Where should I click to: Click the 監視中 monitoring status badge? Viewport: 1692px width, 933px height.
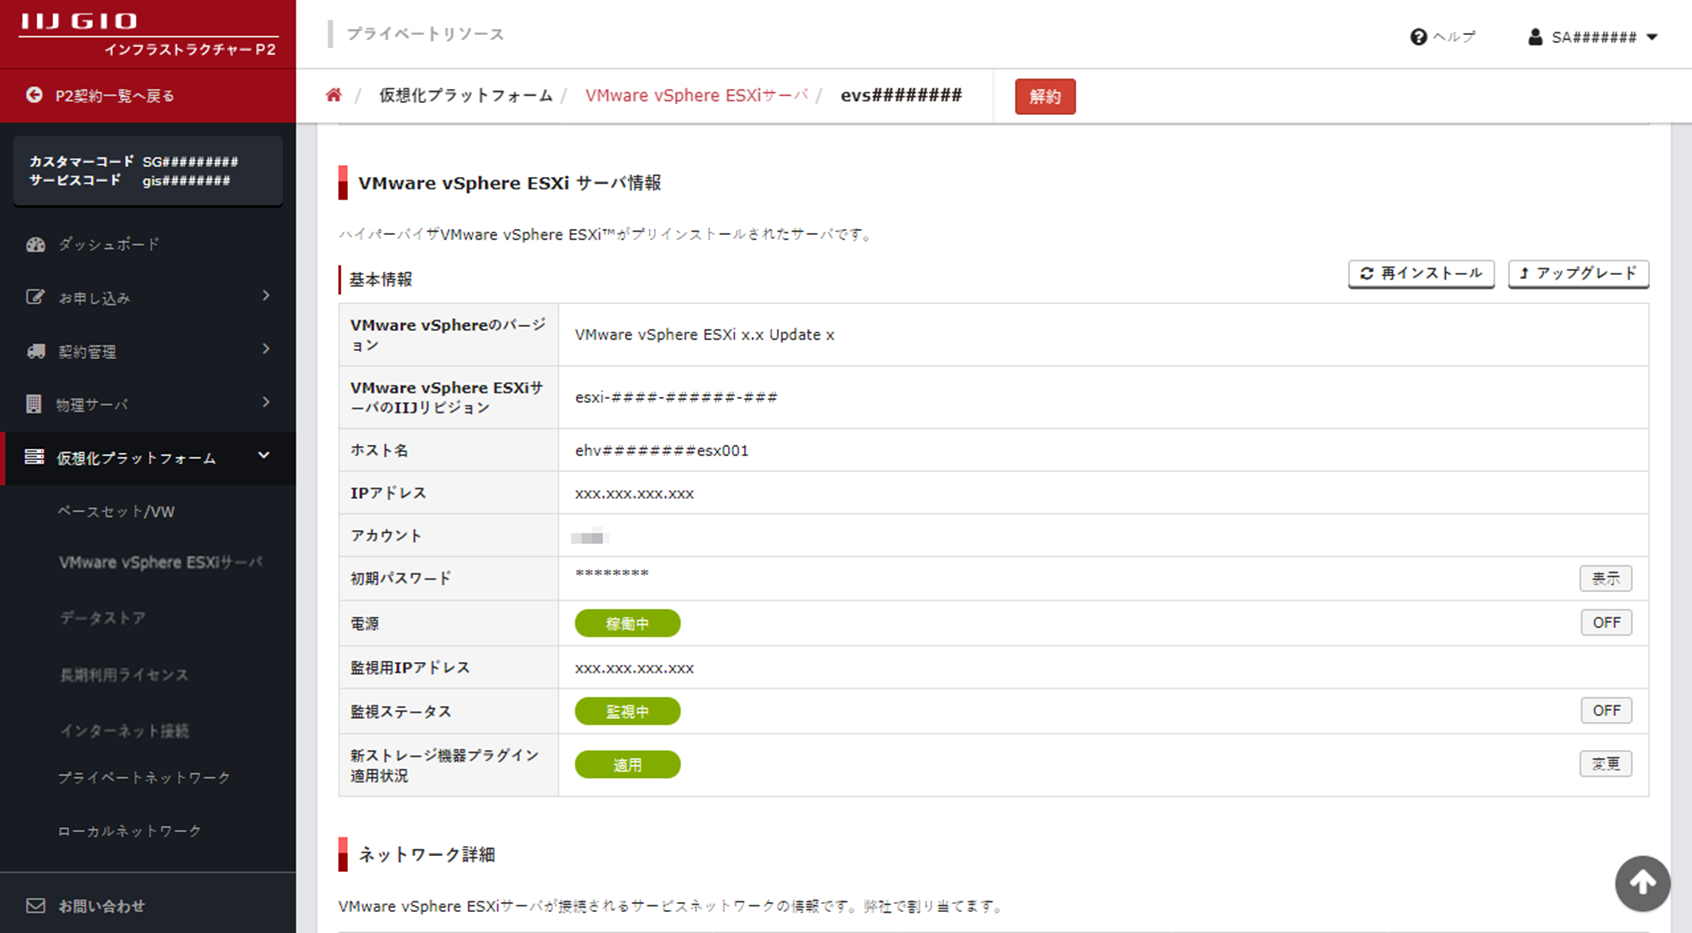(627, 711)
